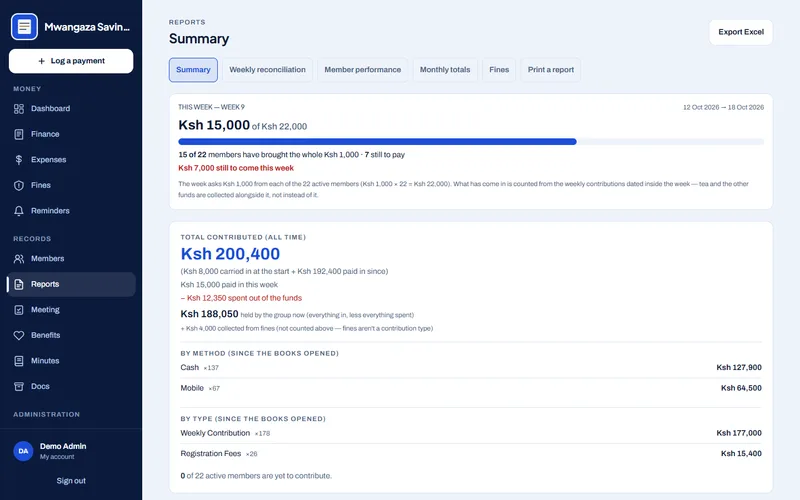Click the Ksh 127,900 cash amount

739,367
